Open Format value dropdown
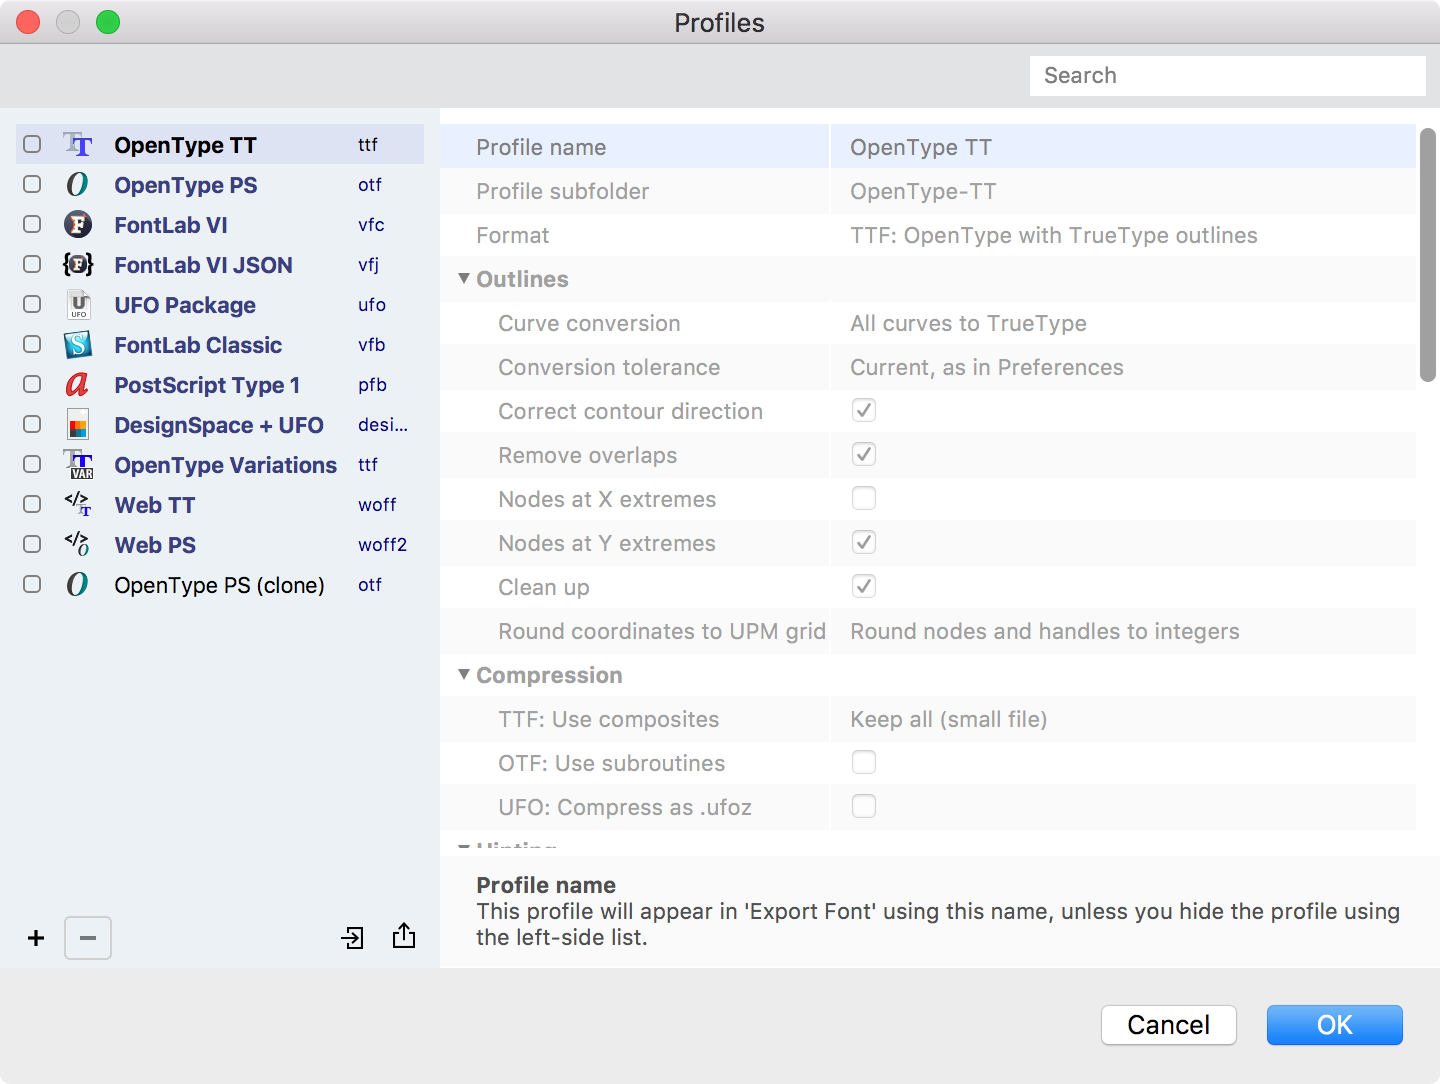1440x1084 pixels. point(1123,235)
